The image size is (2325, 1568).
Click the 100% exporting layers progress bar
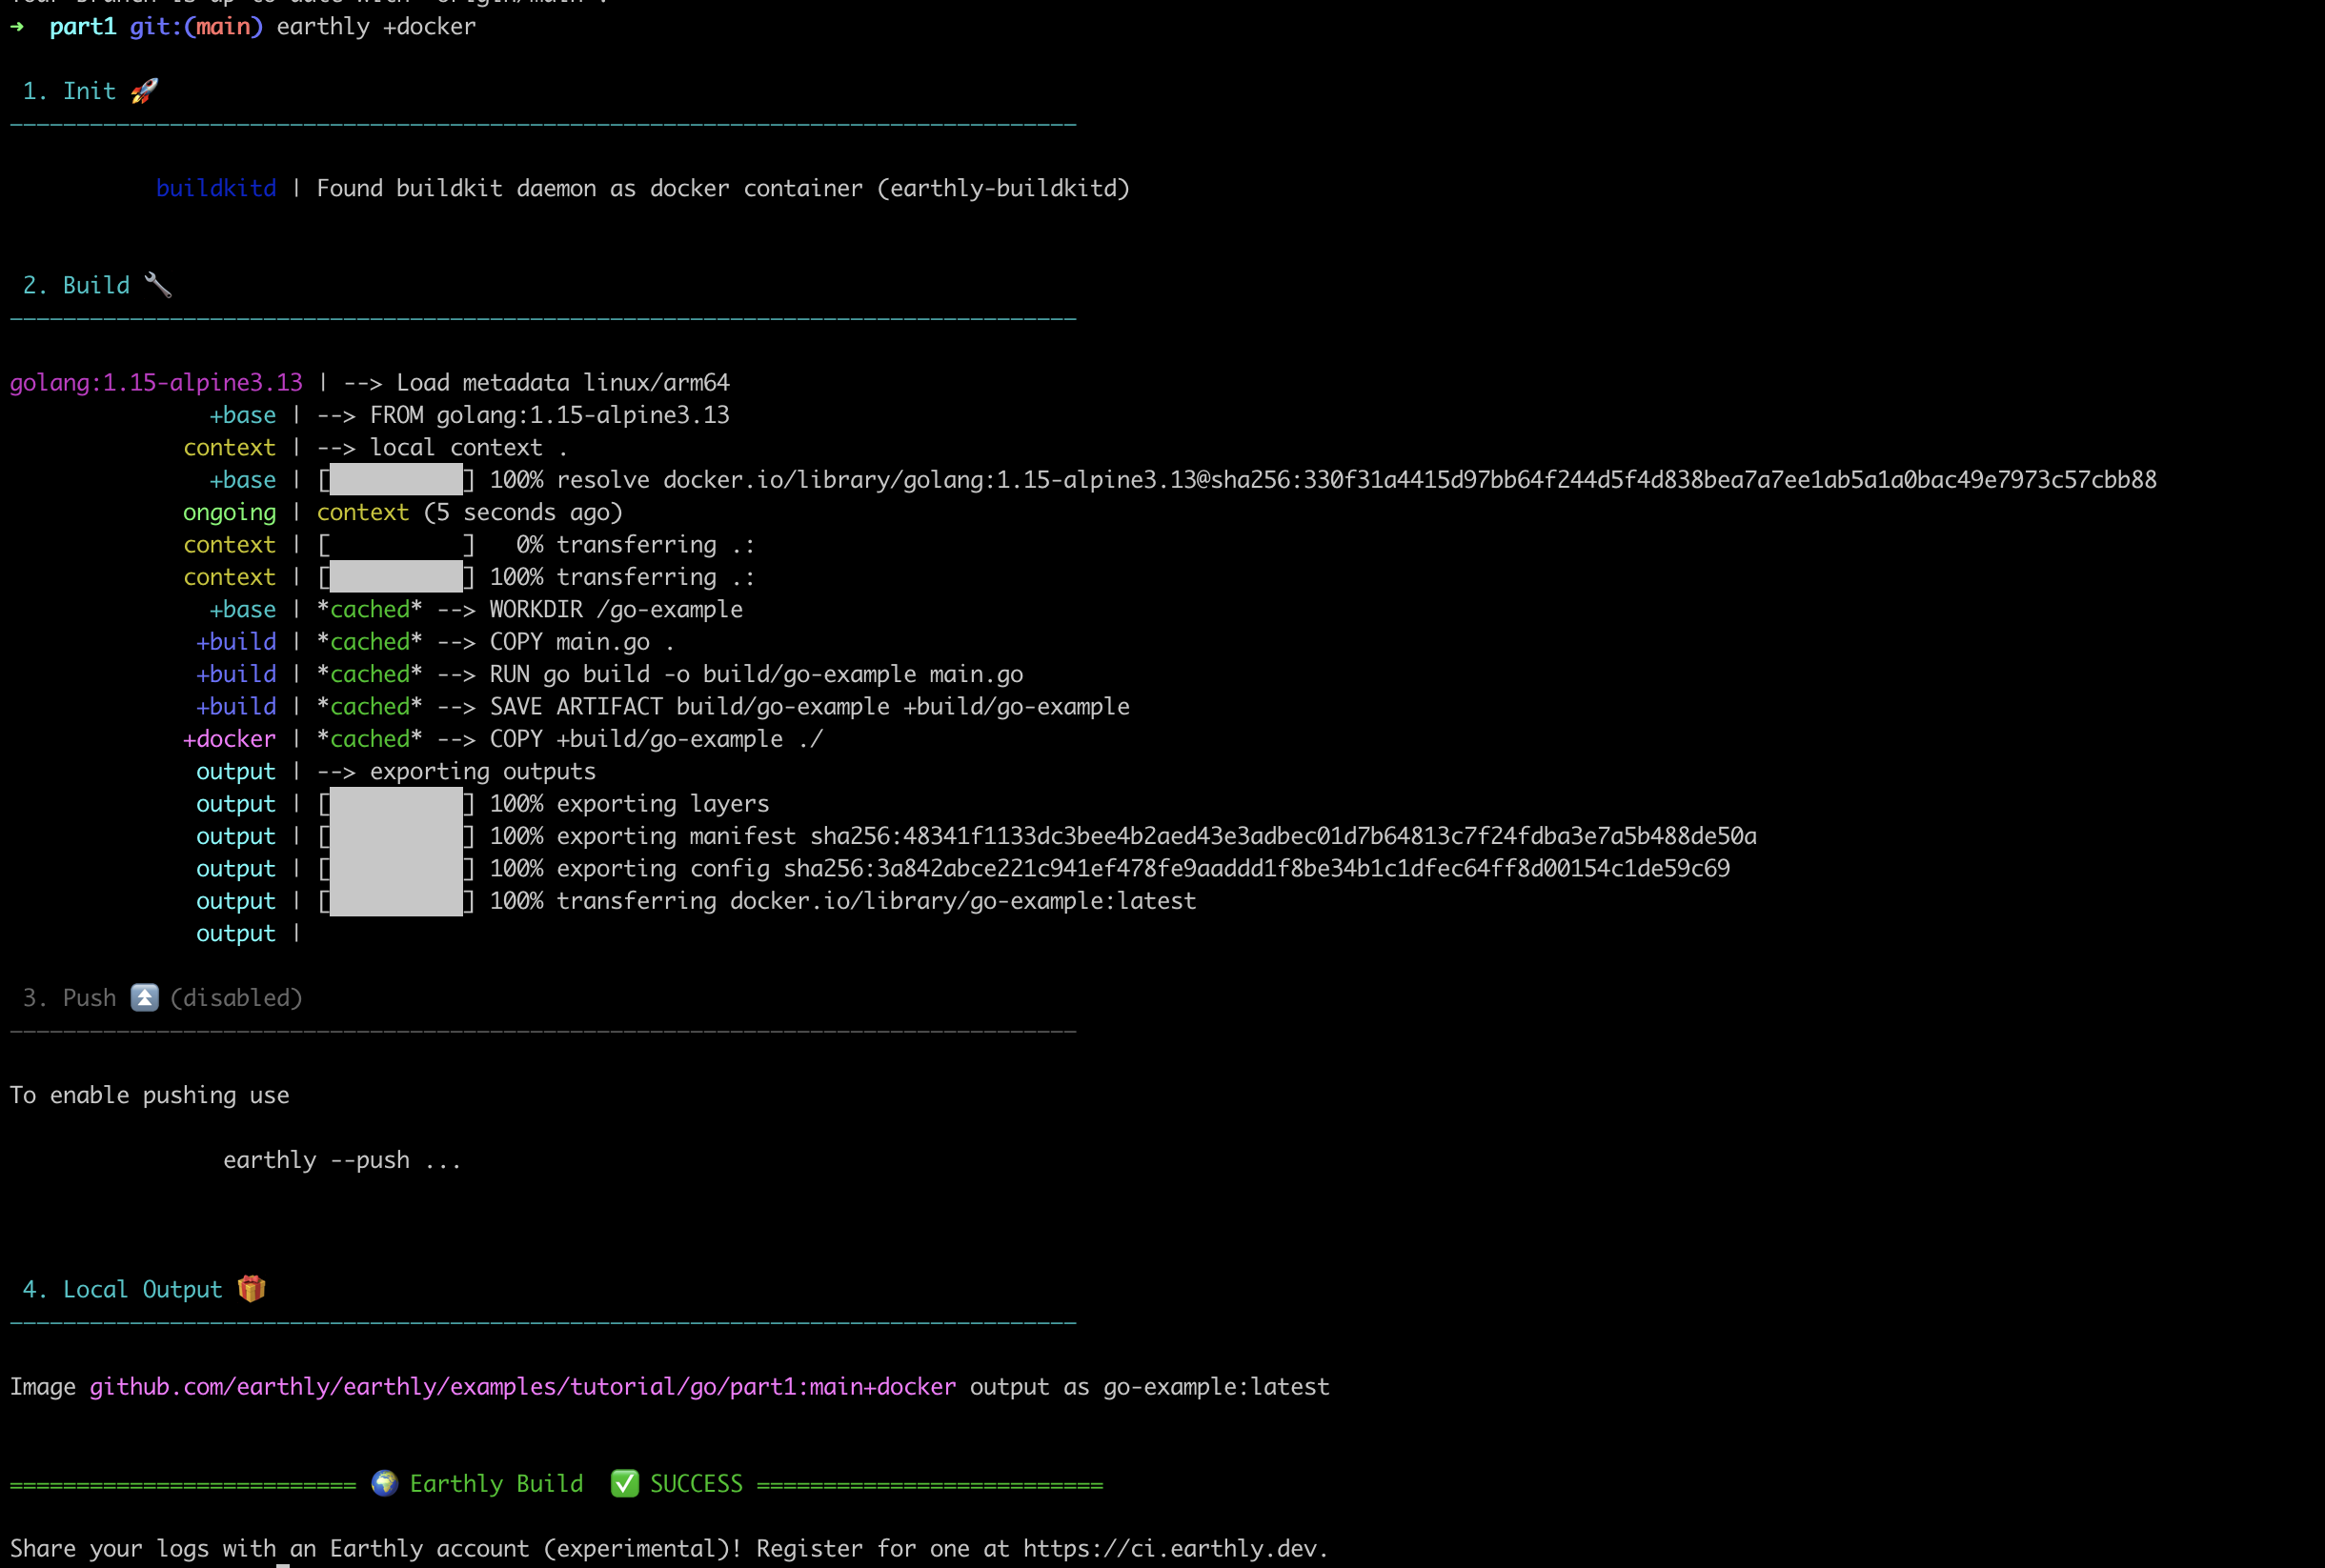coord(397,804)
